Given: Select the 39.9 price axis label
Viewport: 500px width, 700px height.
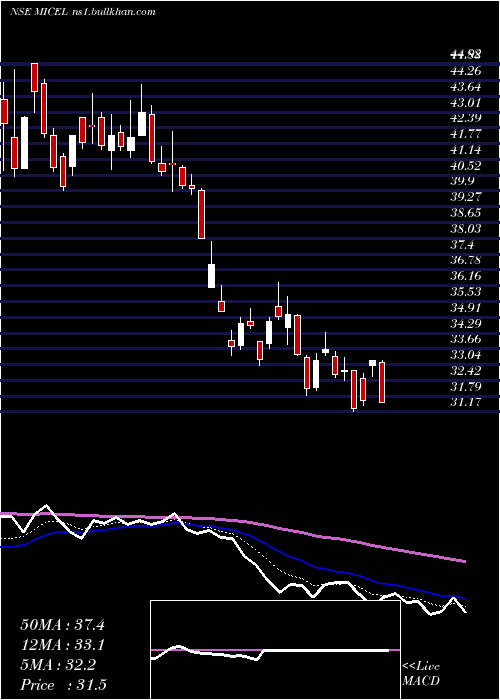Looking at the screenshot, I should pyautogui.click(x=463, y=181).
